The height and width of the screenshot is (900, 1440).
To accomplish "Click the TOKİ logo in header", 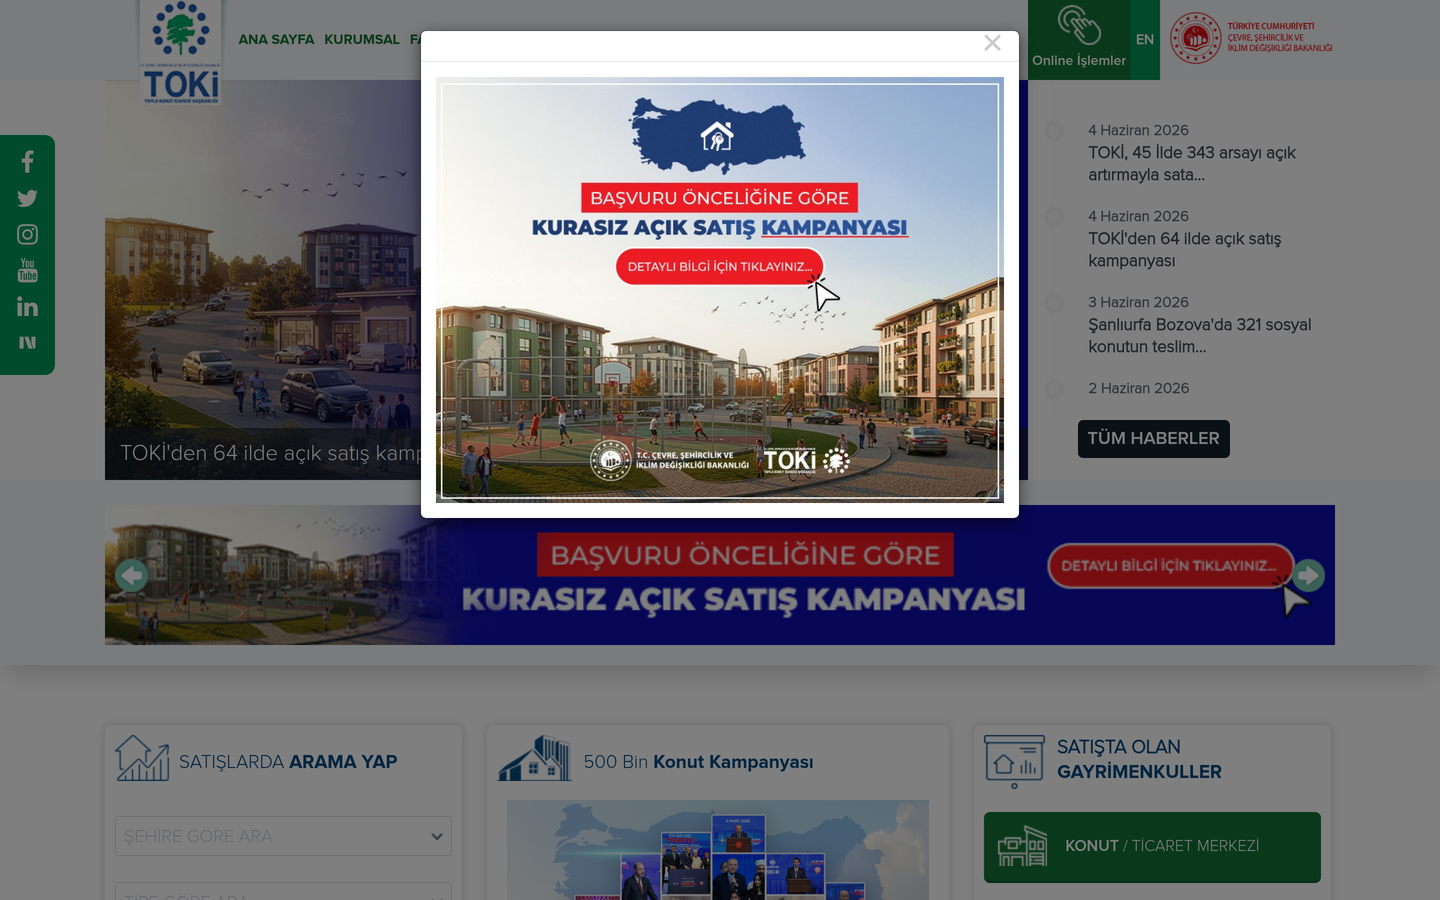I will (181, 52).
